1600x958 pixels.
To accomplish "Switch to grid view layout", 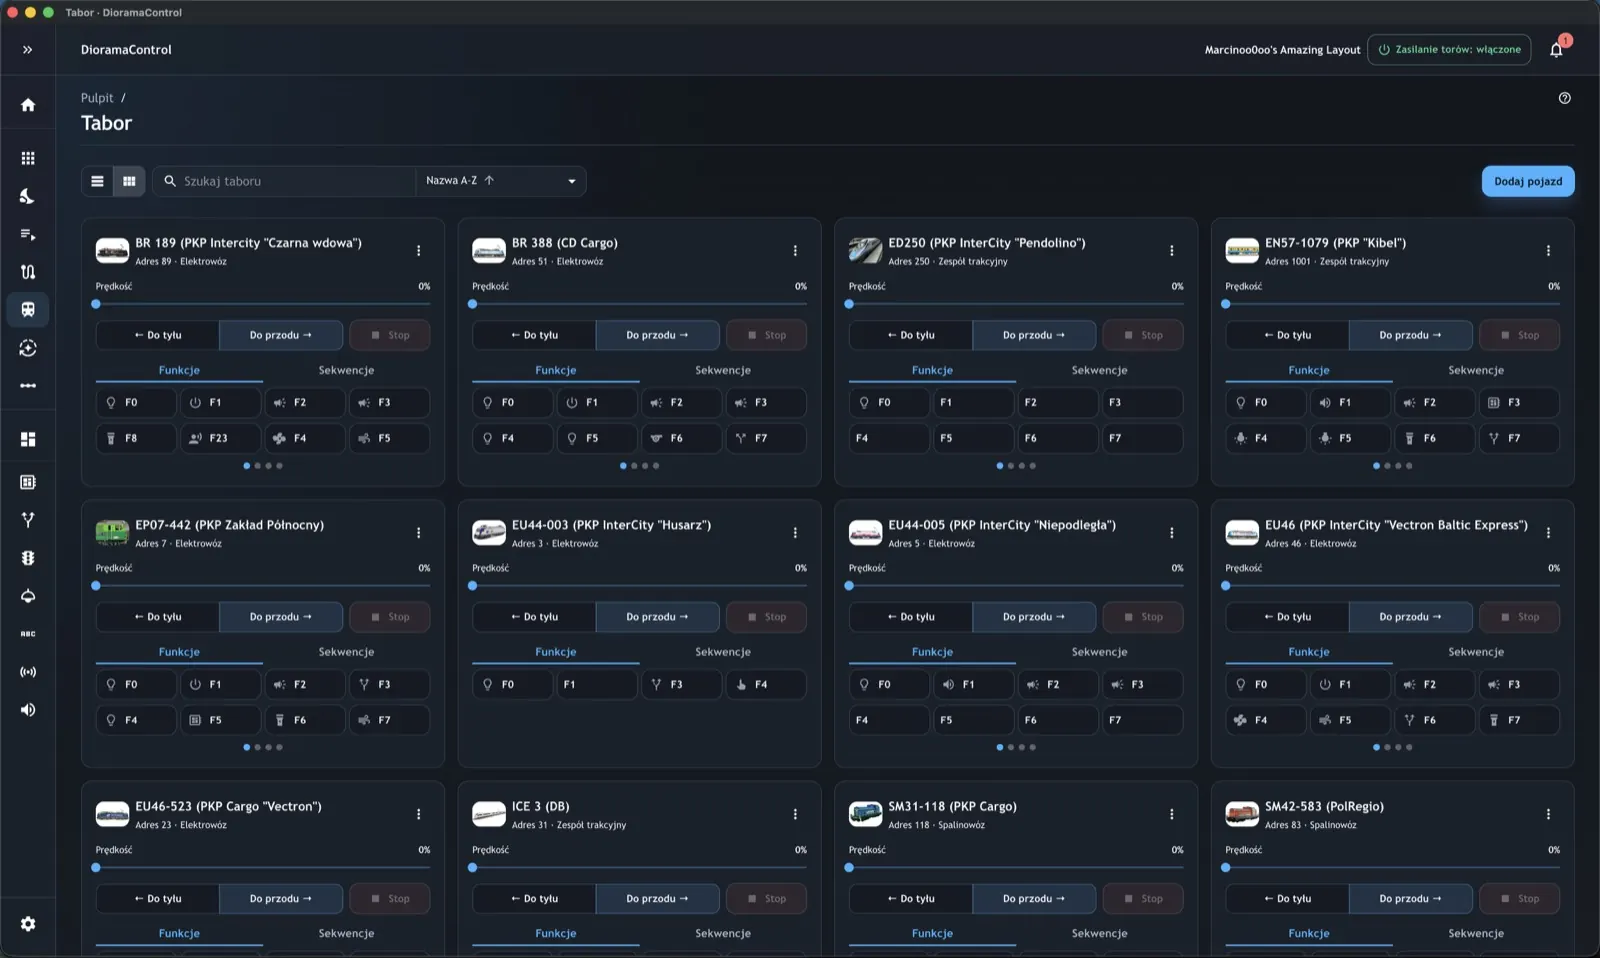I will (129, 181).
